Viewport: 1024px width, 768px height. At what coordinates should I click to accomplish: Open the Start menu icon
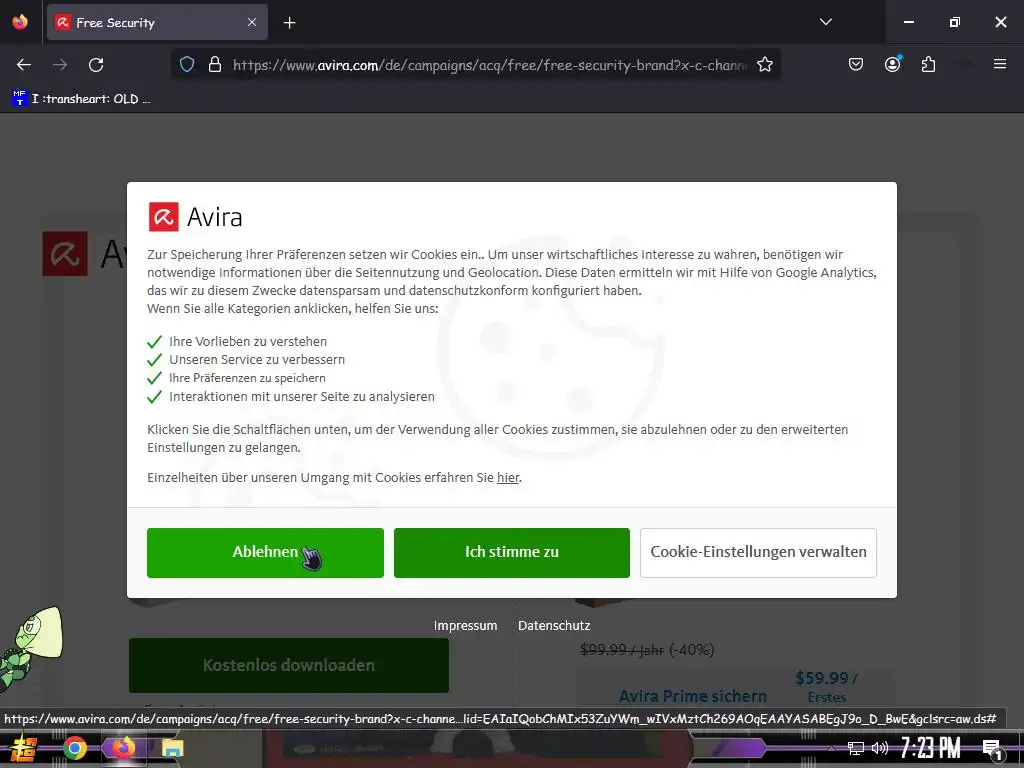(24, 748)
